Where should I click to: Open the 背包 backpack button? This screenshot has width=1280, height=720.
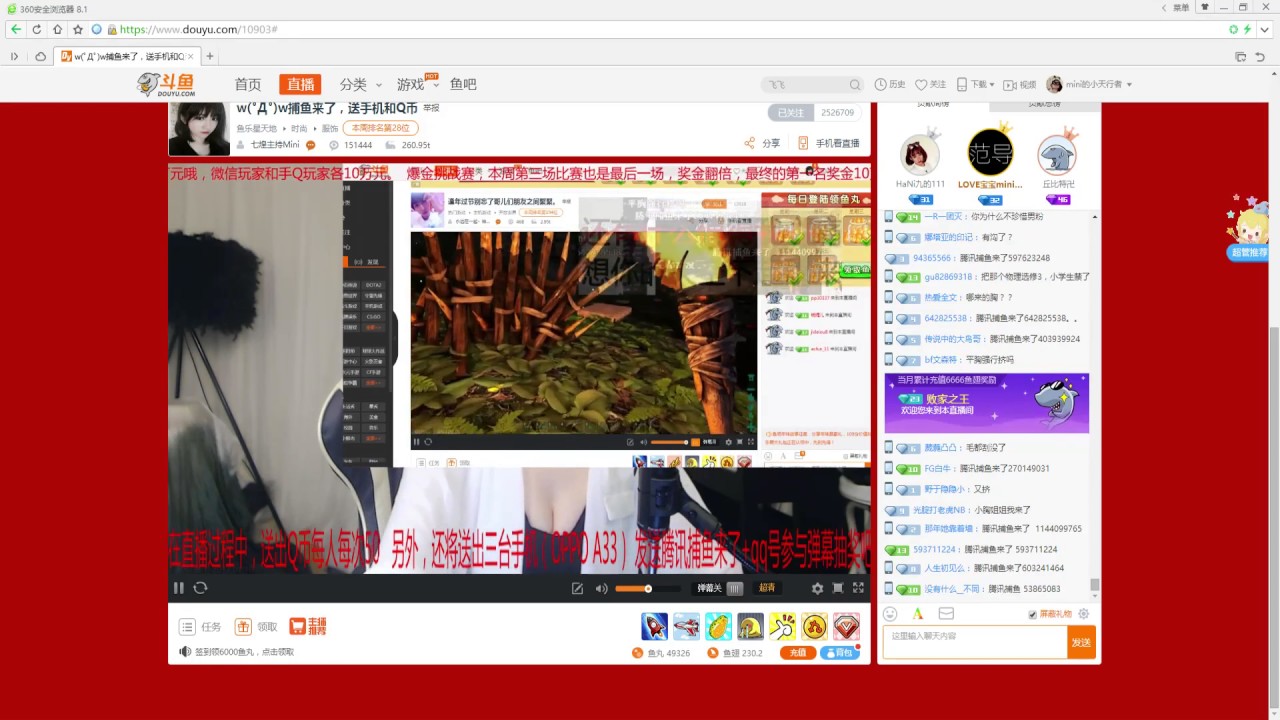pos(840,653)
